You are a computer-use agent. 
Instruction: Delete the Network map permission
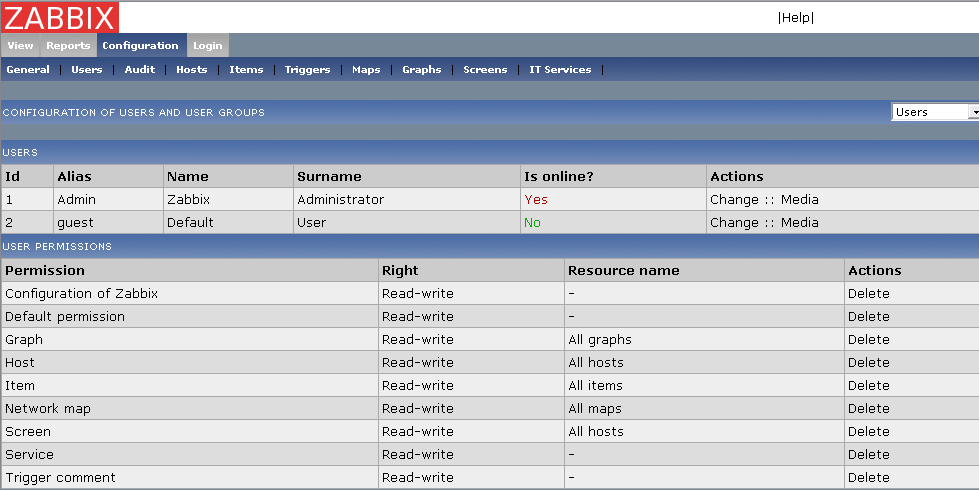tap(868, 409)
